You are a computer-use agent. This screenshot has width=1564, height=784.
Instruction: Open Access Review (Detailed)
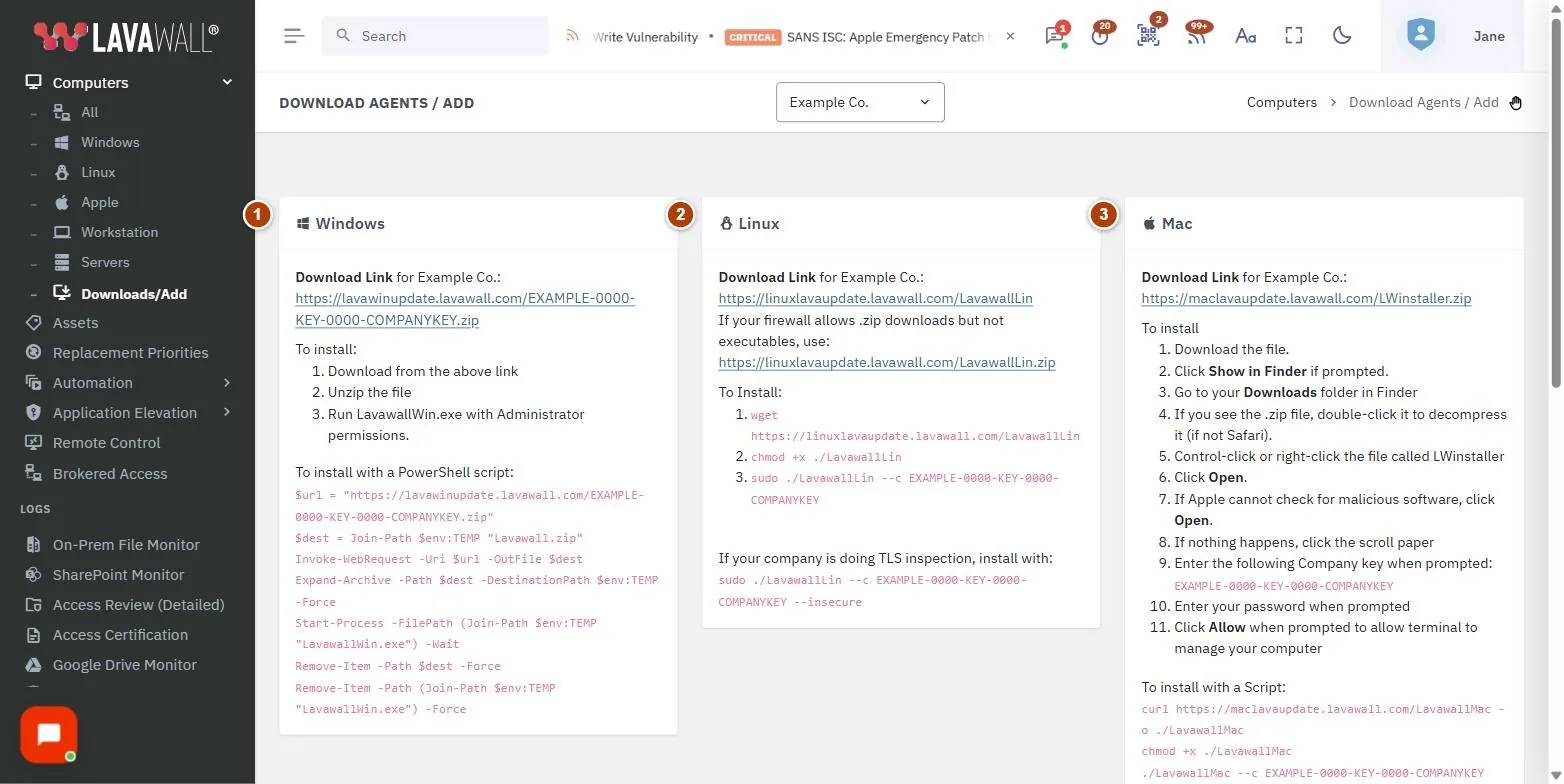tap(138, 605)
